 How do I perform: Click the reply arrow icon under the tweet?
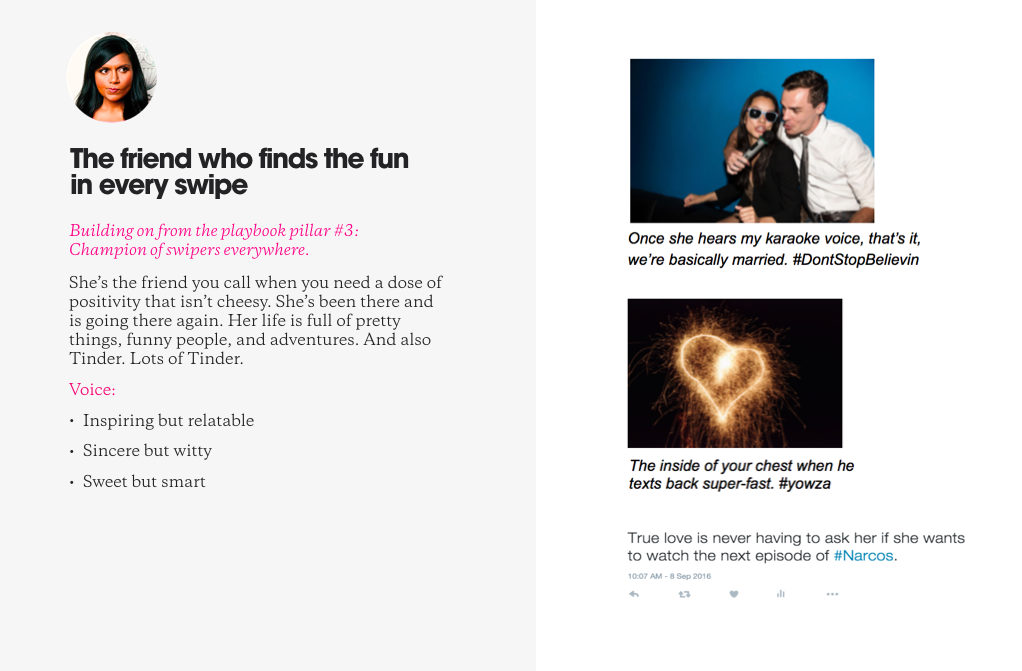click(634, 594)
